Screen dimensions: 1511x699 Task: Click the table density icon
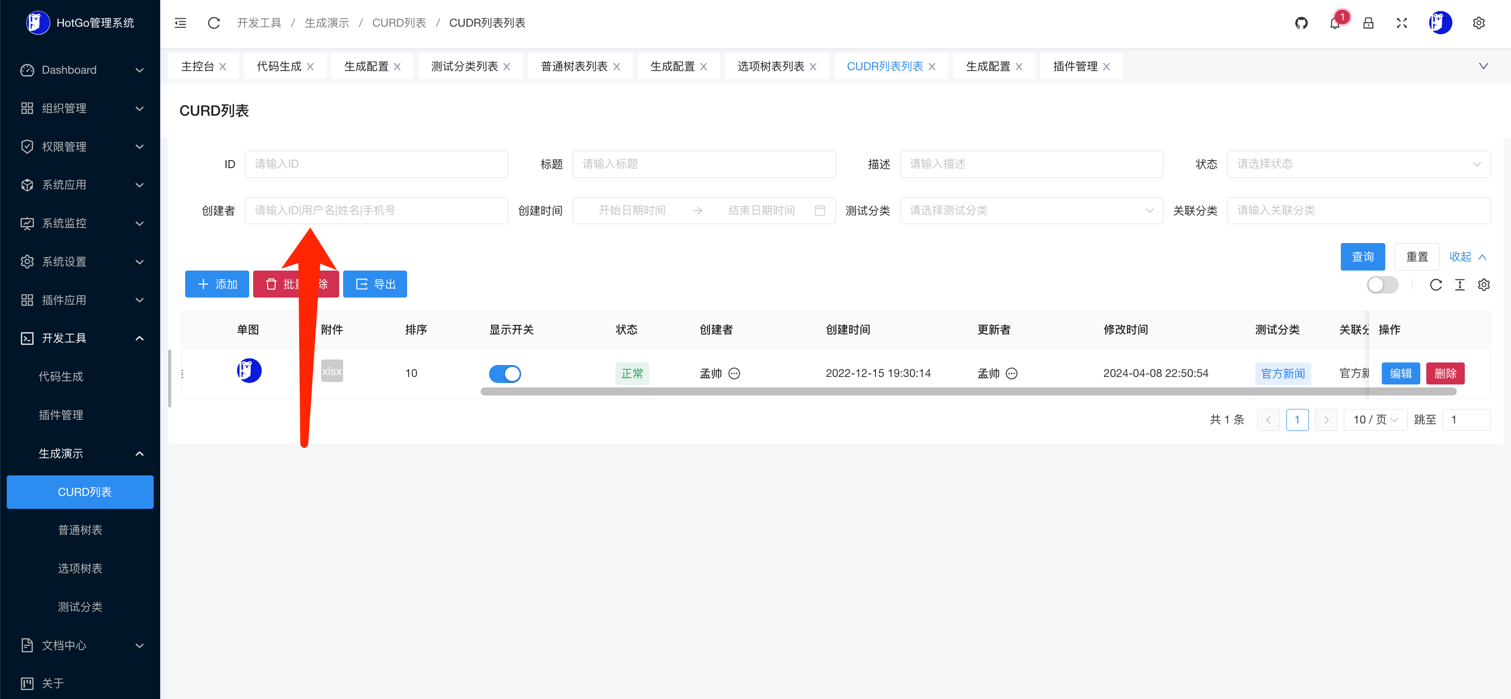(1460, 285)
